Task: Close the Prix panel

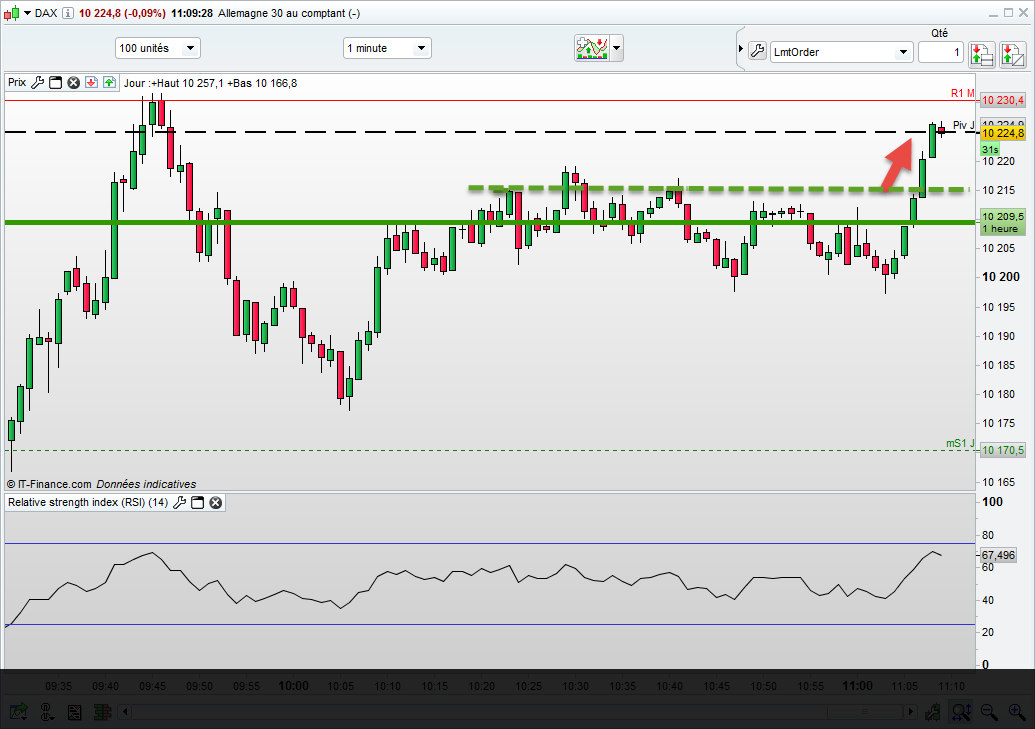Action: (x=73, y=83)
